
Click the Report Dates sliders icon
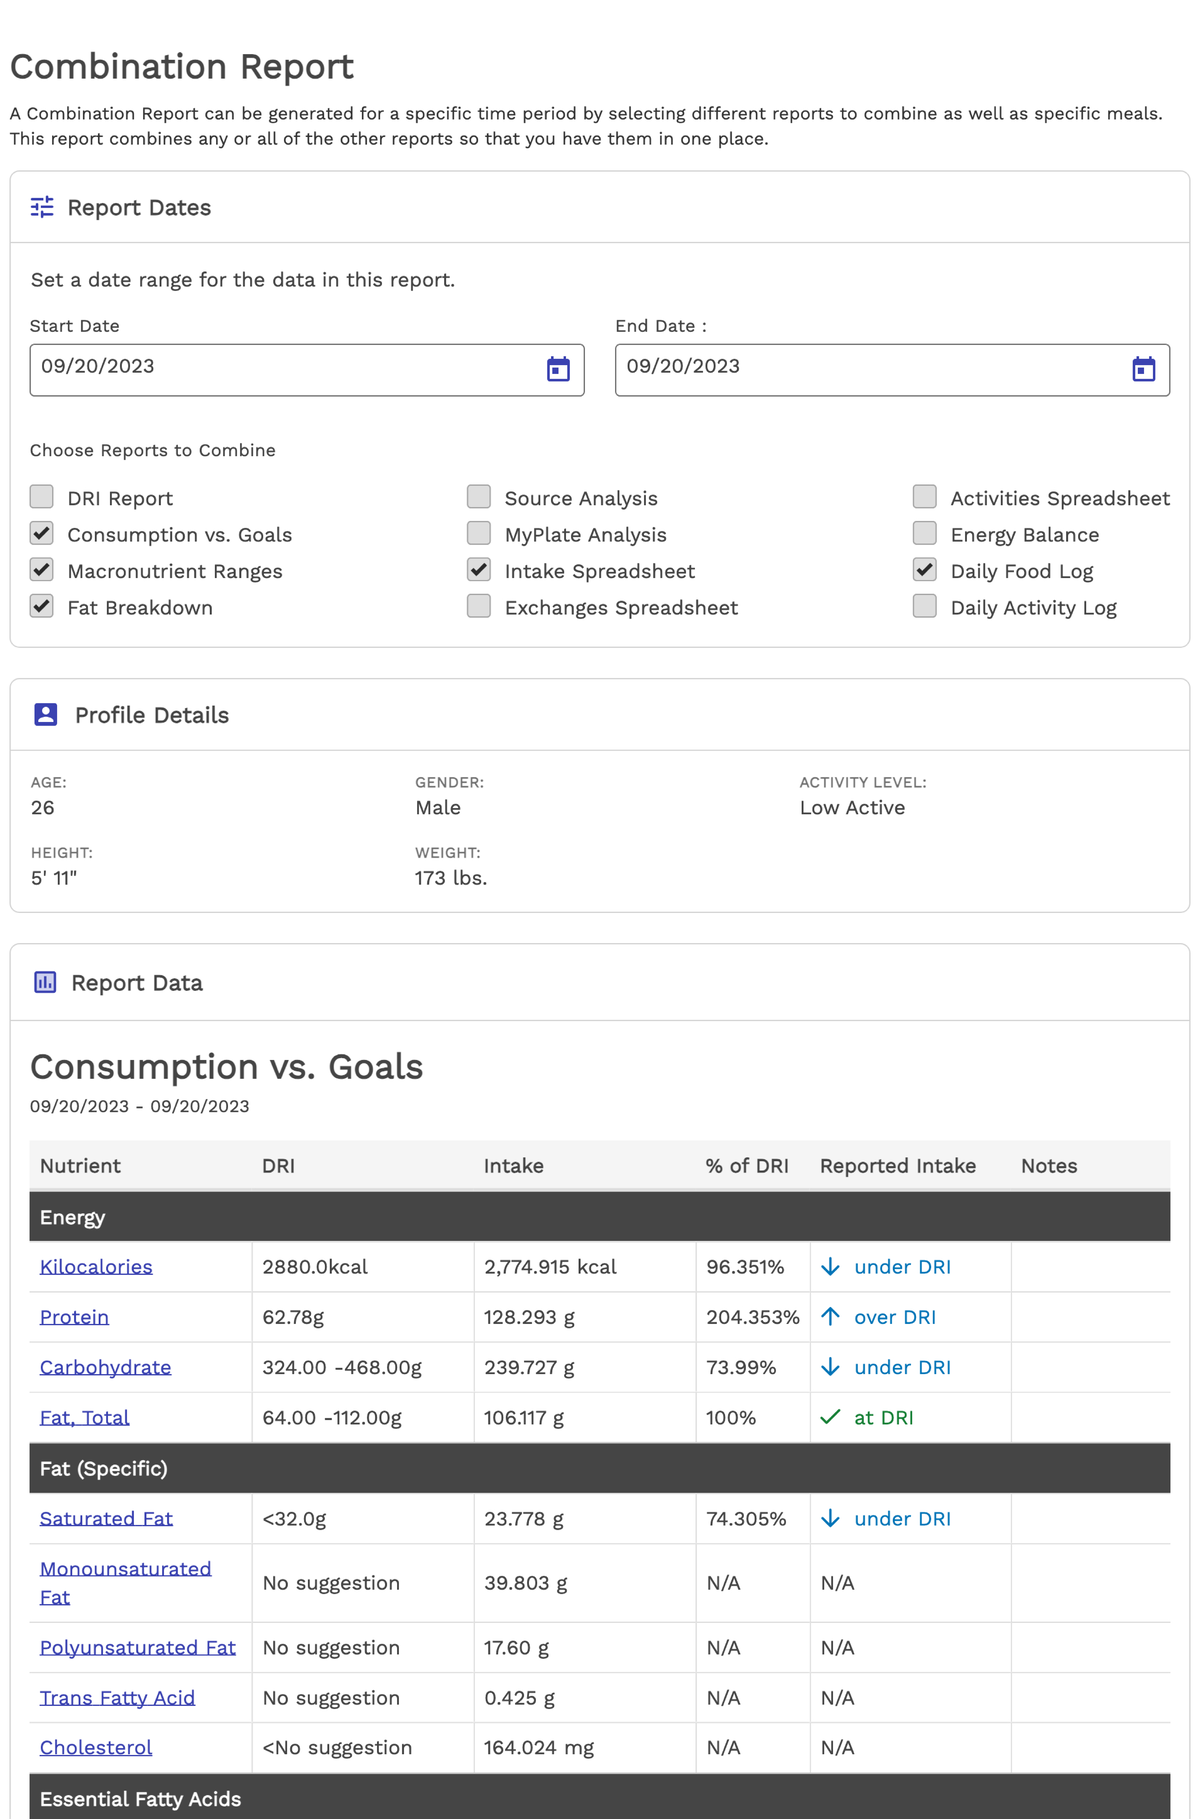tap(42, 207)
